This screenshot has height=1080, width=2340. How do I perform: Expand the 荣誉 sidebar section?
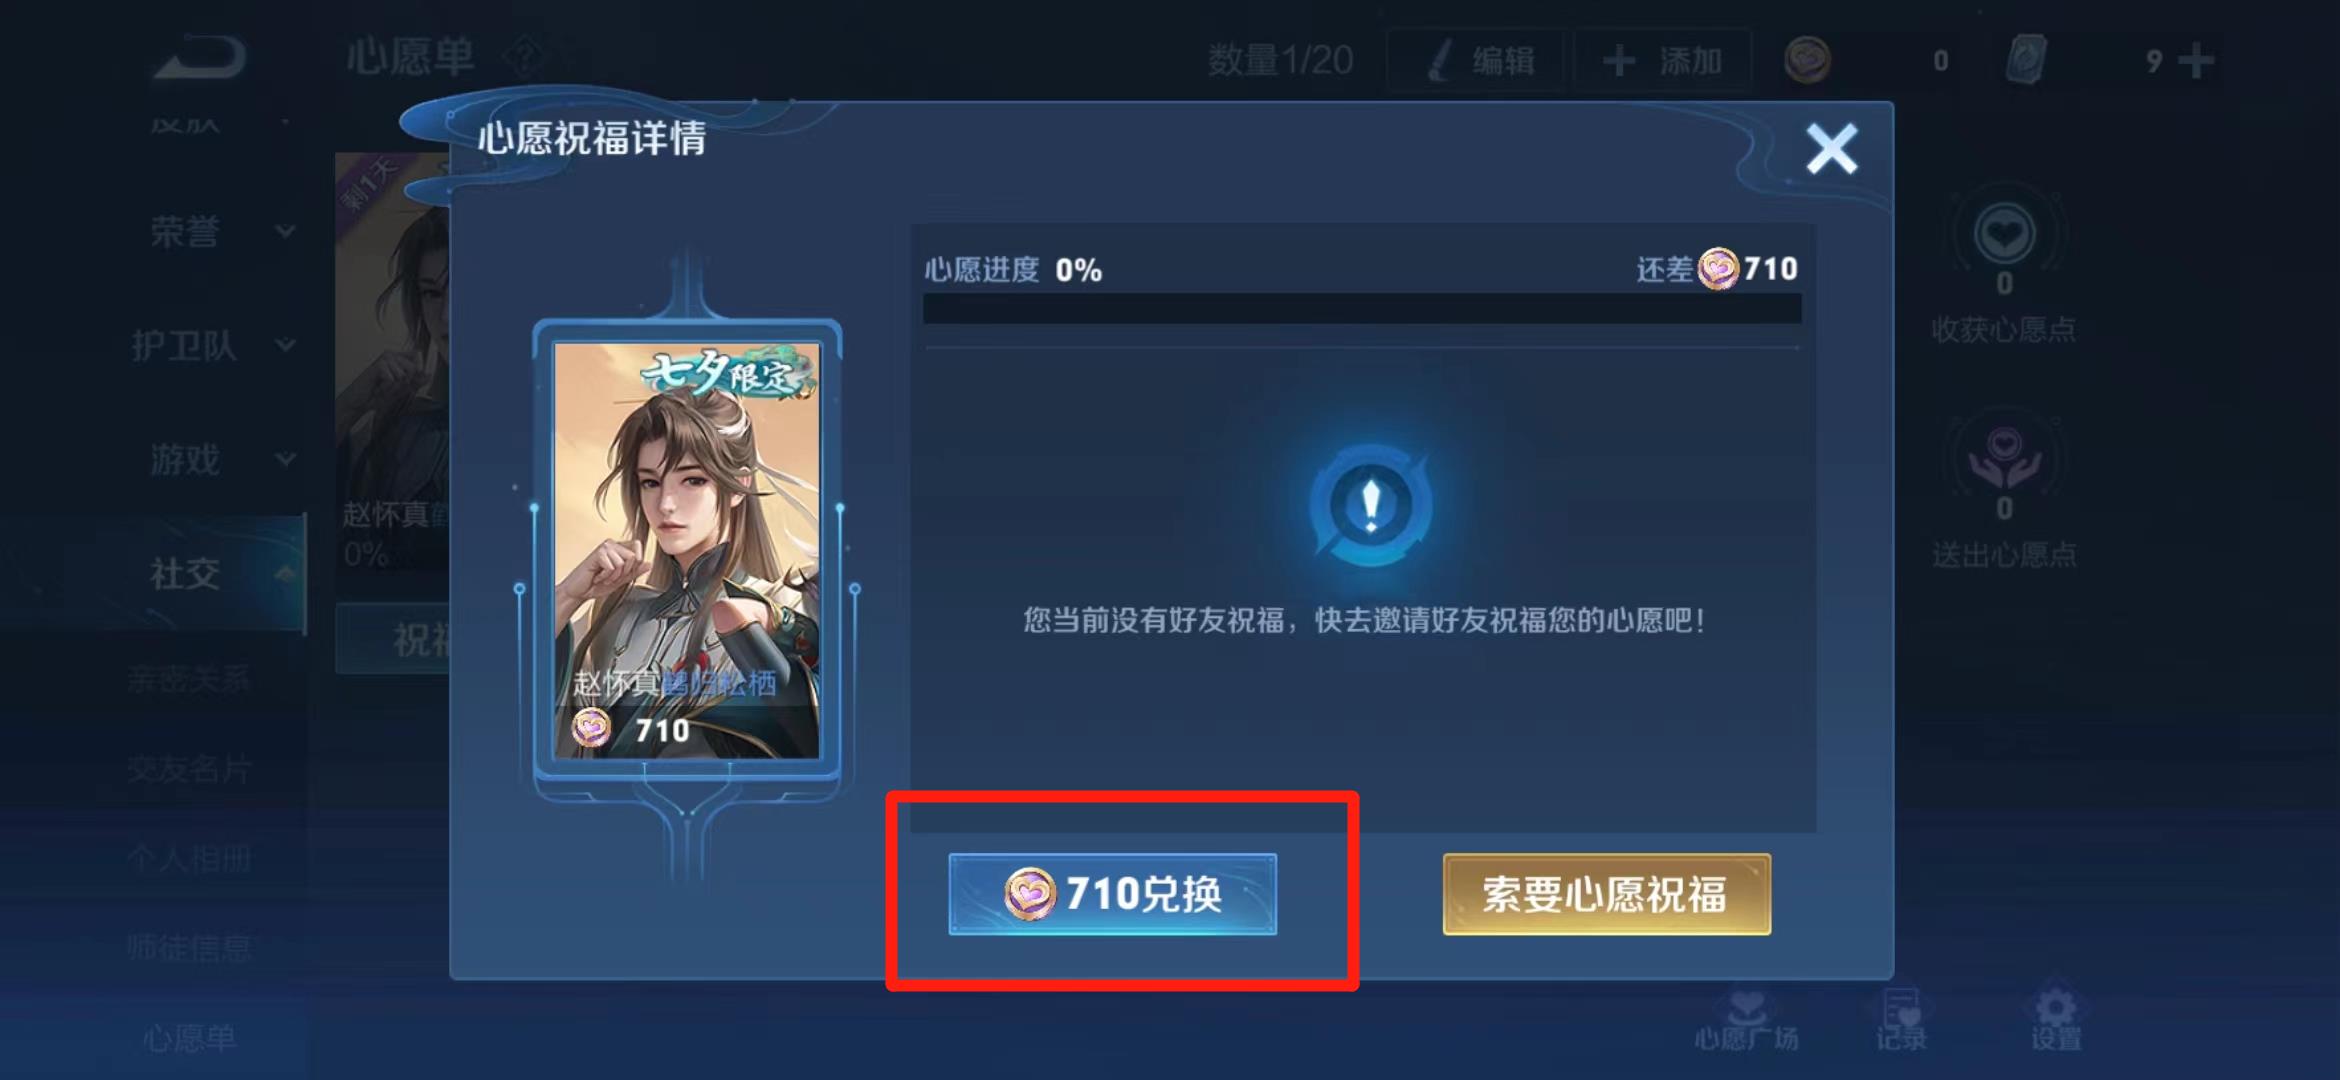(222, 231)
